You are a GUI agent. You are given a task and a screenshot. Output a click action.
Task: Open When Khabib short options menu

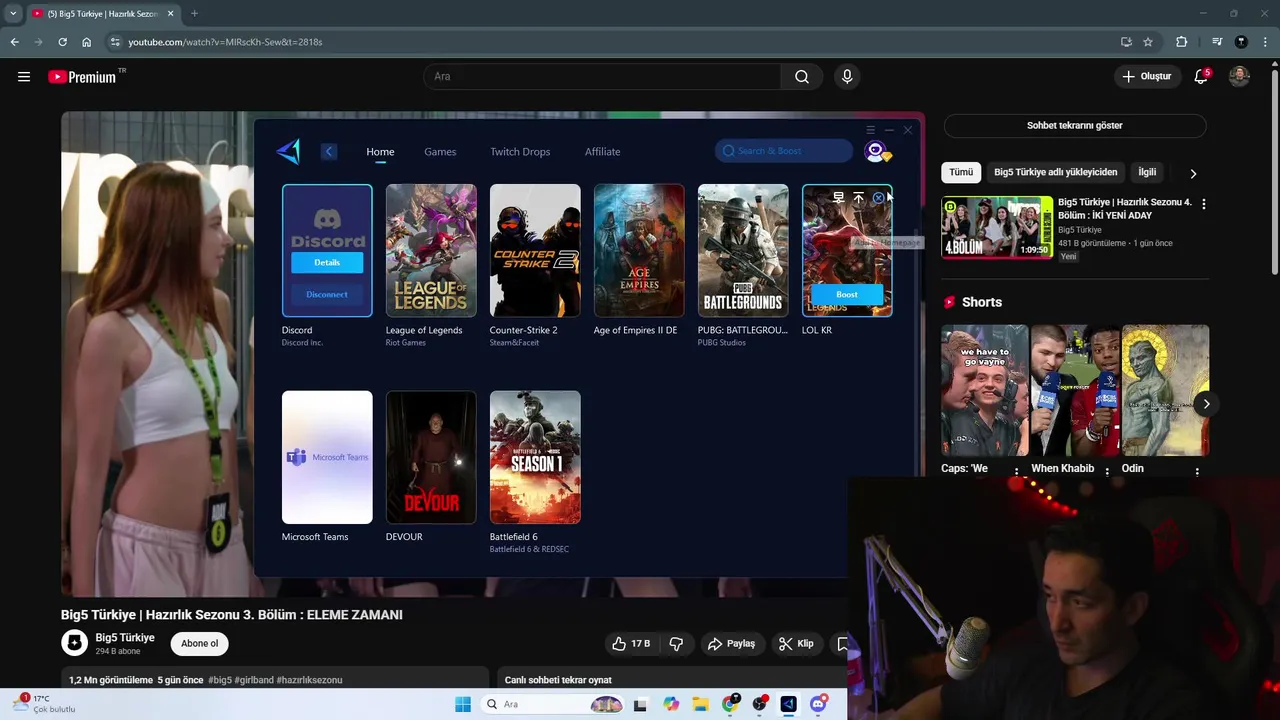pyautogui.click(x=1107, y=471)
